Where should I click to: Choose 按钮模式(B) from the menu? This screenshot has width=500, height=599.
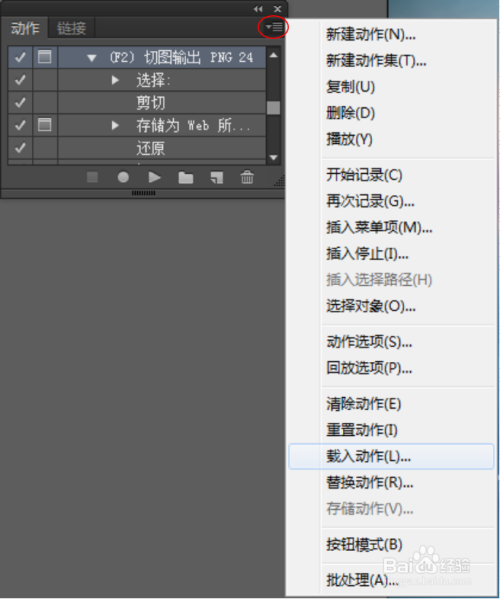(392, 545)
